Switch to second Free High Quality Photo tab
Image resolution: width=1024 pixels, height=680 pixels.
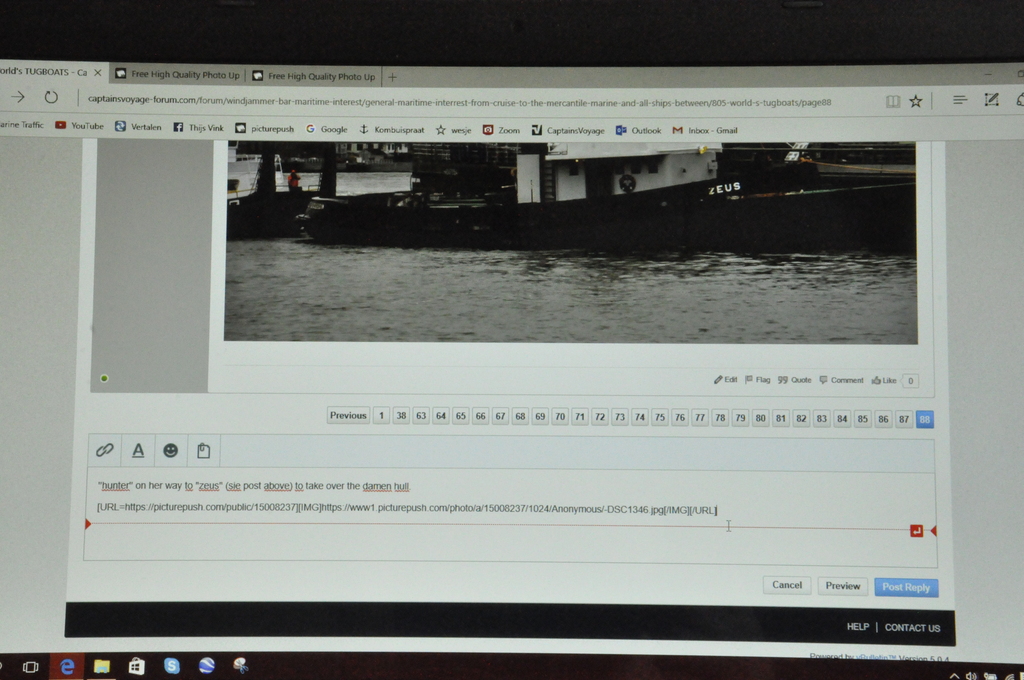(314, 76)
